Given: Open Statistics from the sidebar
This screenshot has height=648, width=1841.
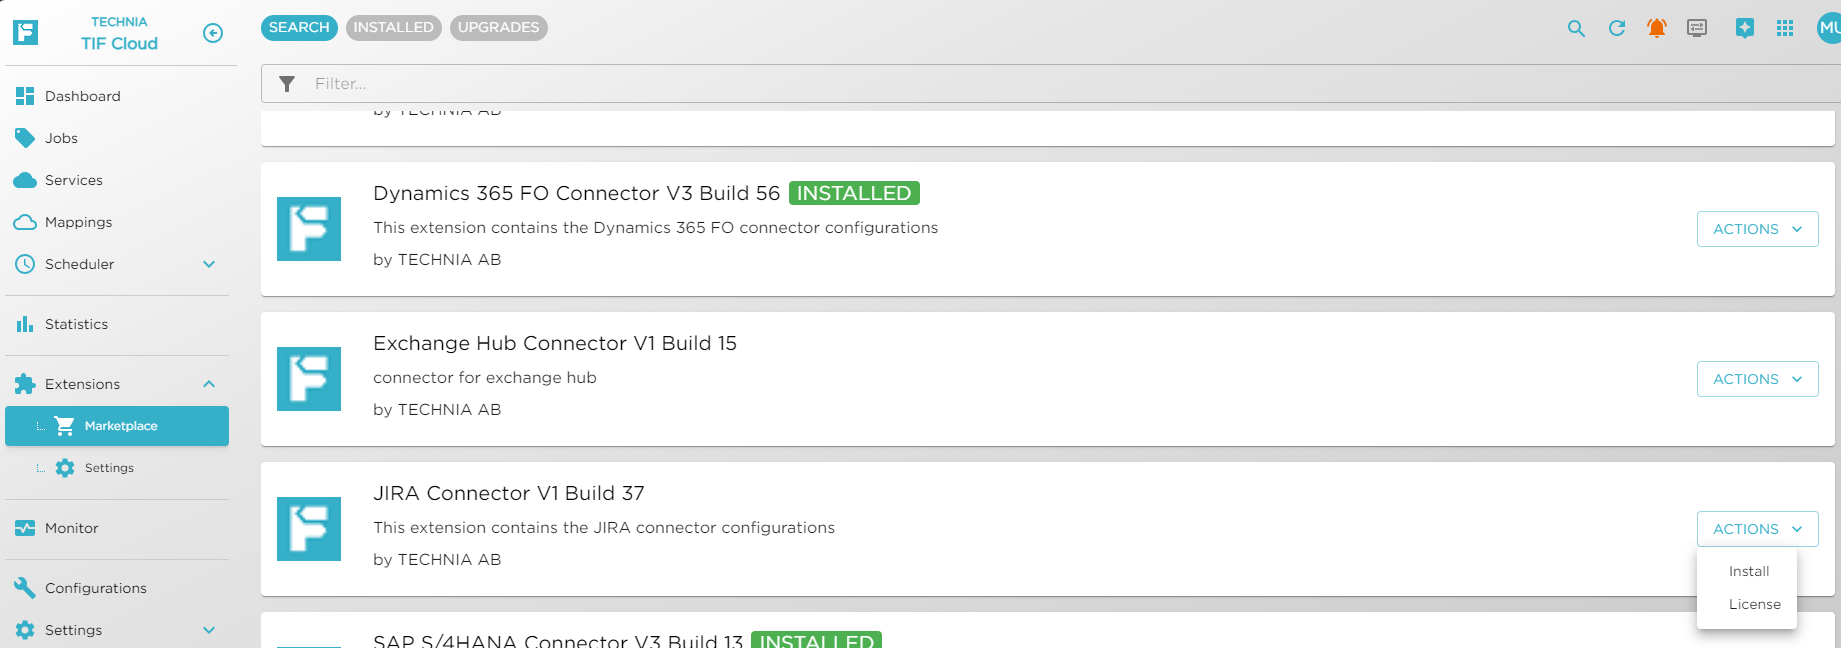Looking at the screenshot, I should pos(76,324).
